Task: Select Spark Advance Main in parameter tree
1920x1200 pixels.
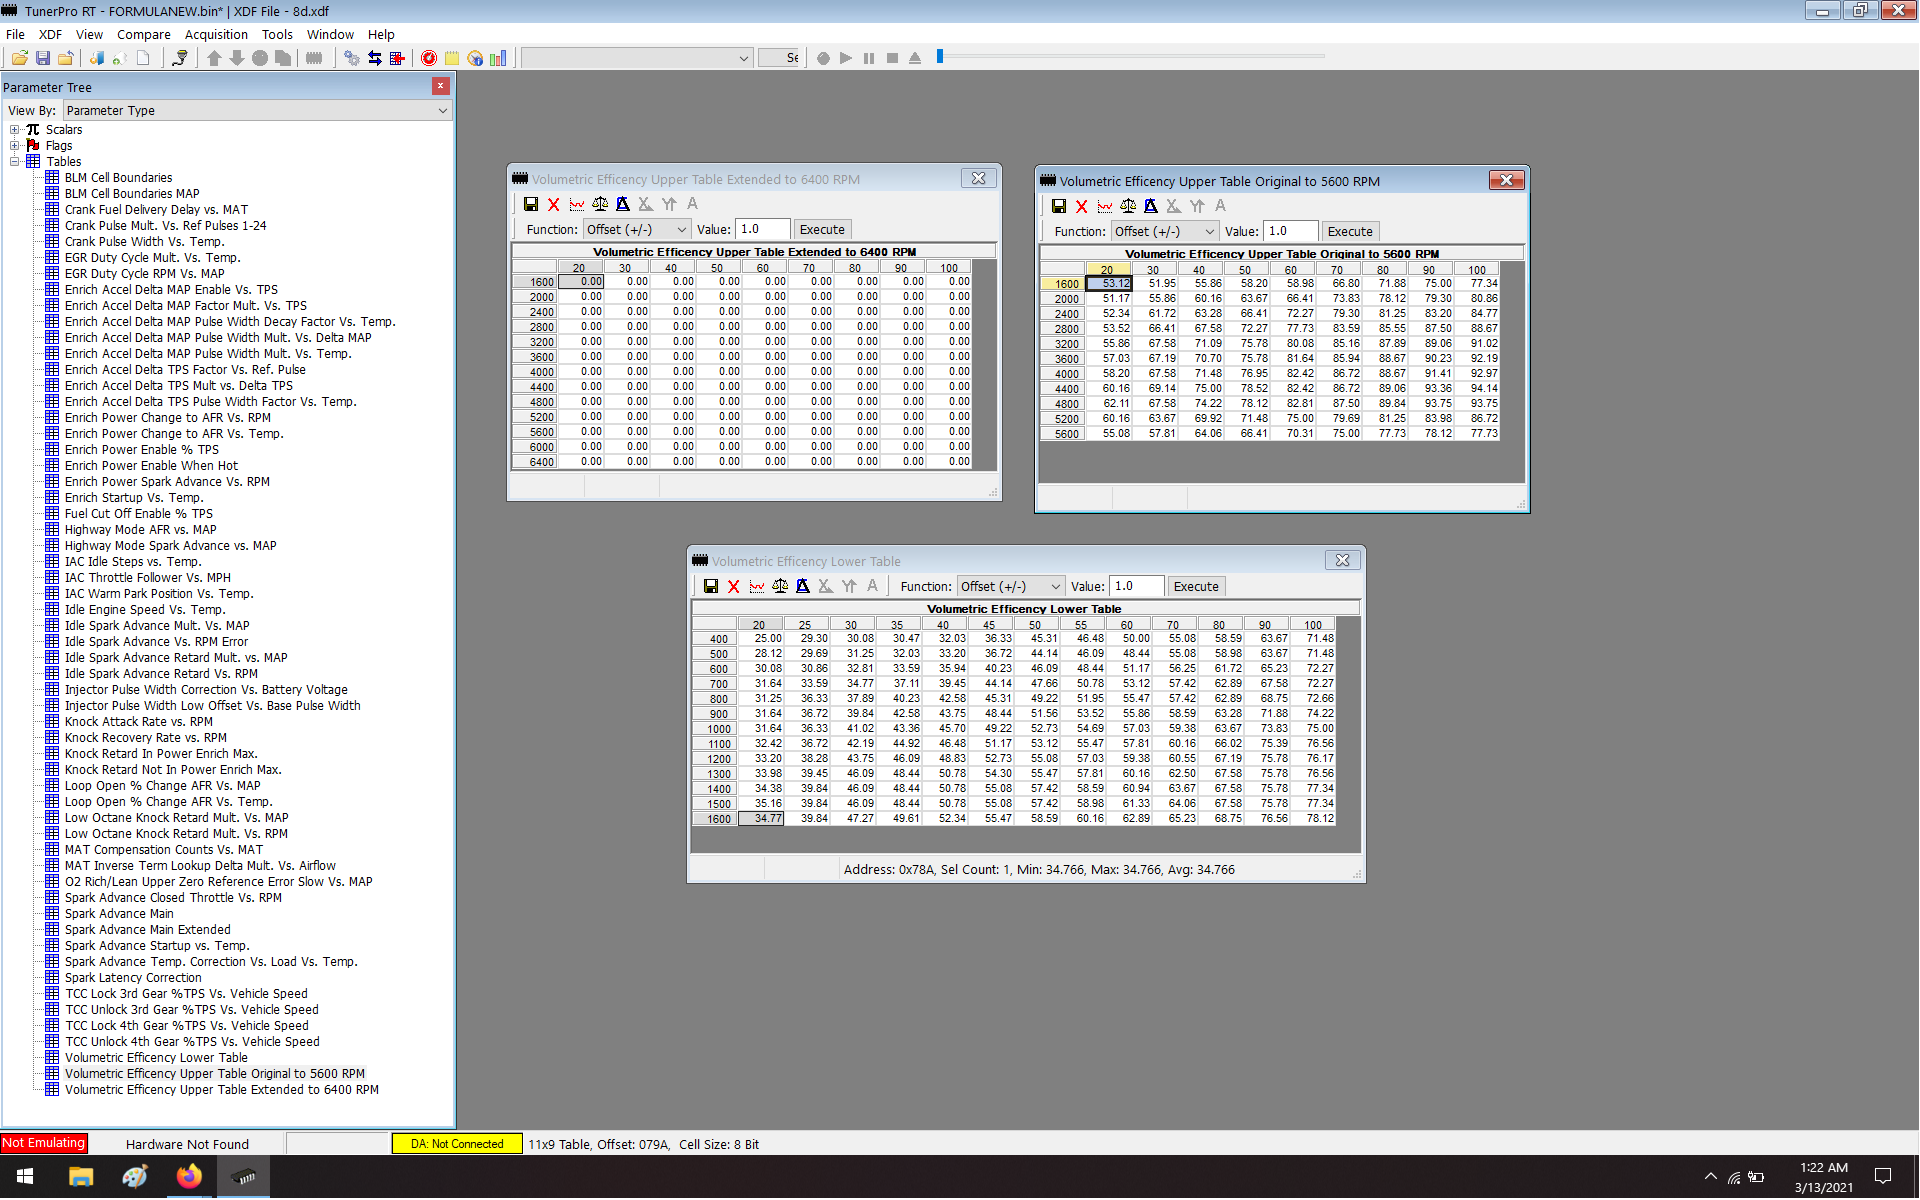Action: pos(119,914)
